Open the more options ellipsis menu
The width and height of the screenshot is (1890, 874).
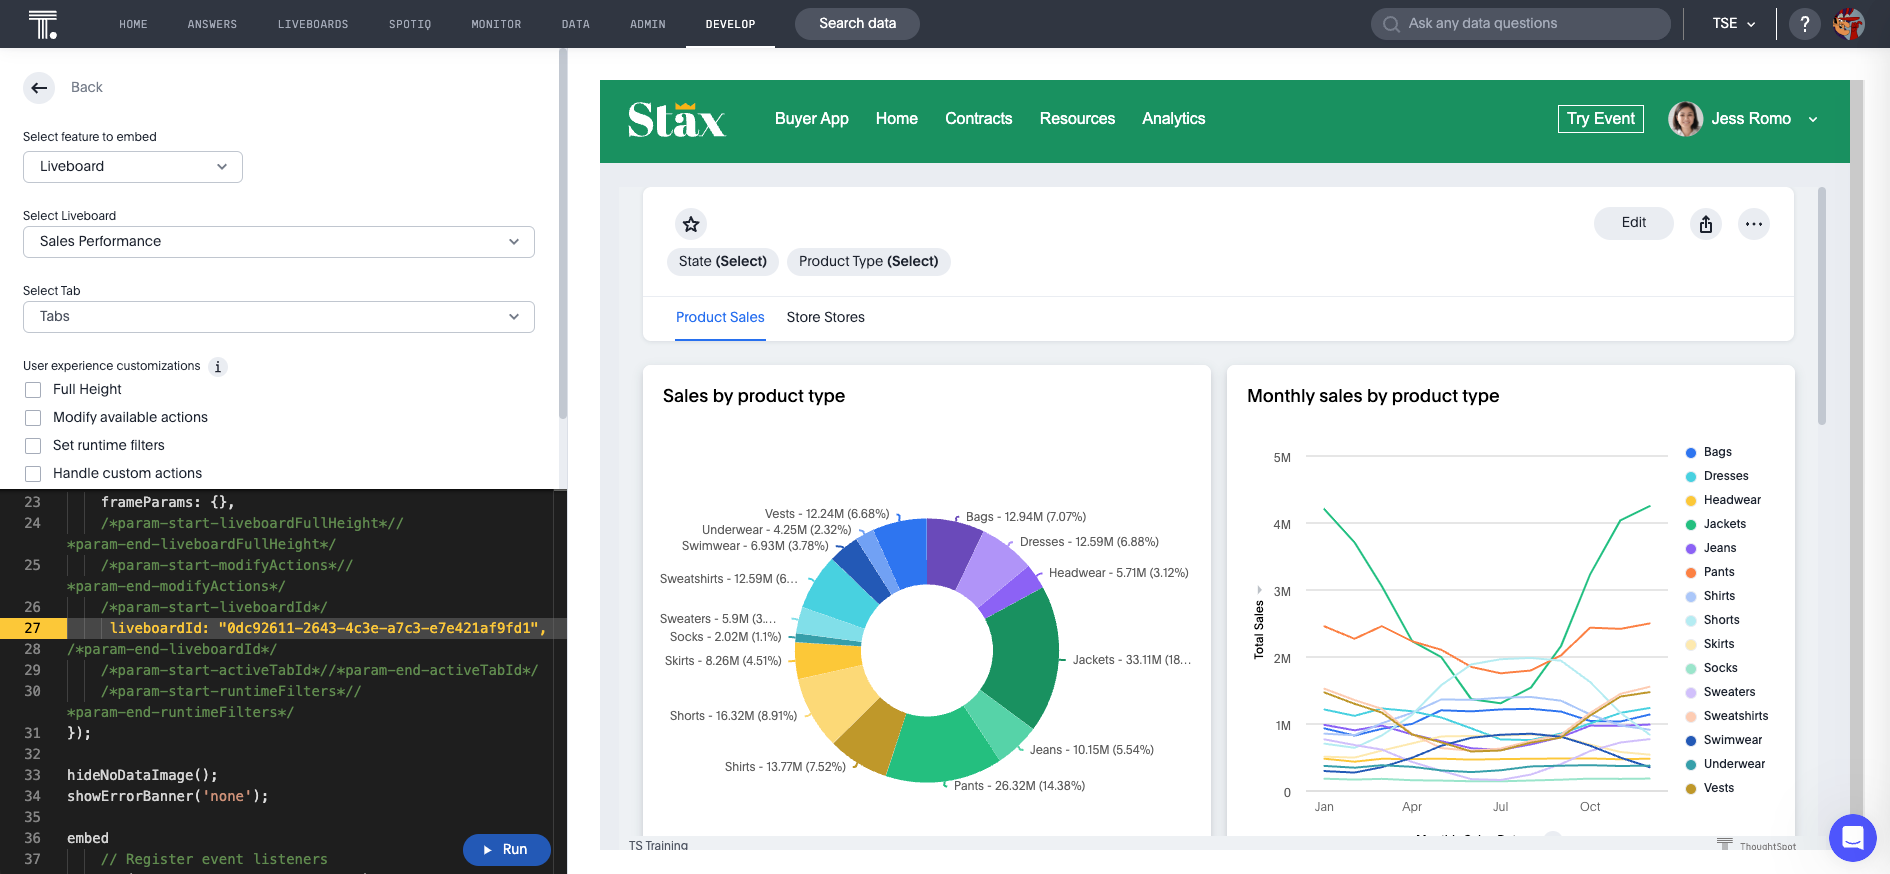coord(1754,224)
